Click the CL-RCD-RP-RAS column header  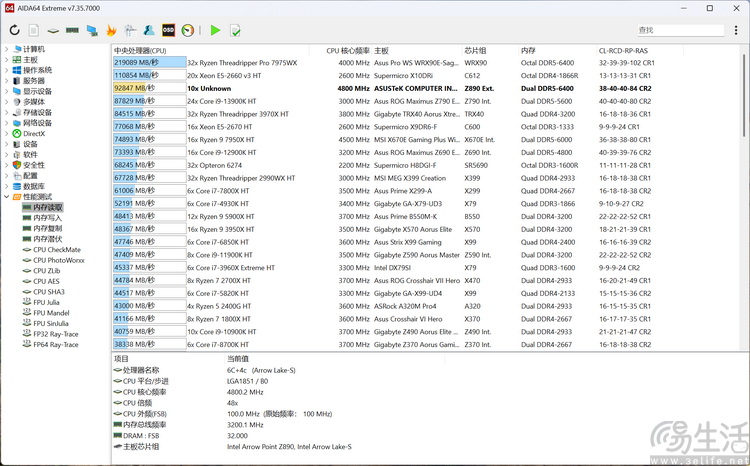pos(623,50)
